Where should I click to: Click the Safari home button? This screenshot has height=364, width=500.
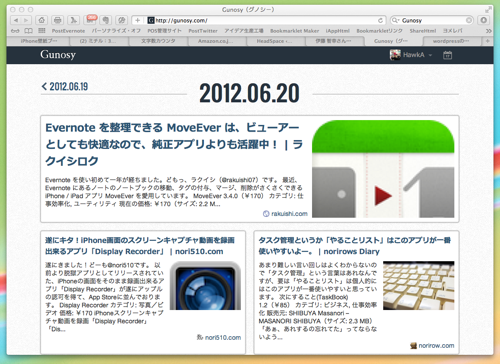(x=42, y=20)
